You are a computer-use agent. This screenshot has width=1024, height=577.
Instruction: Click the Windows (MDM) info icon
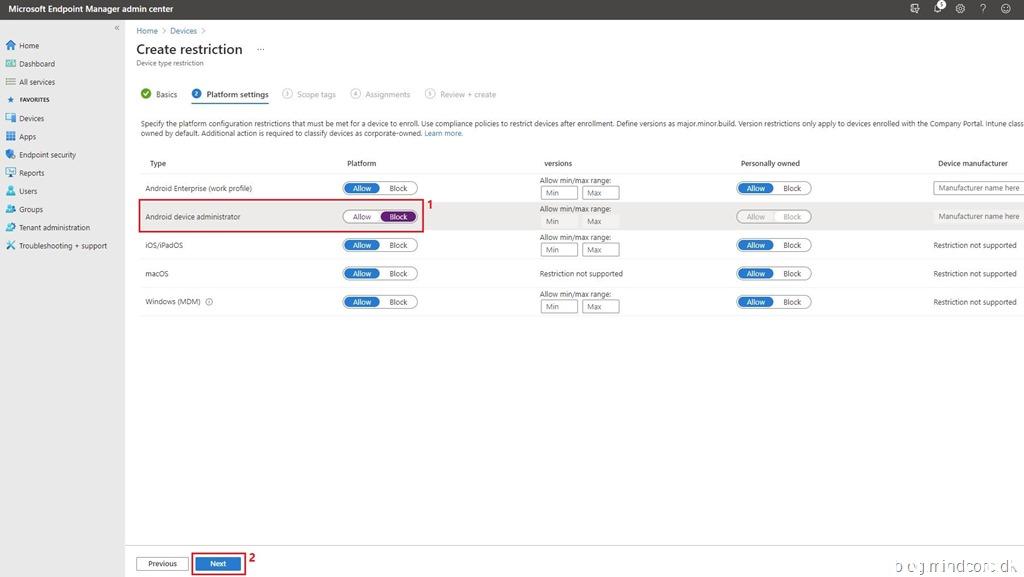pos(209,302)
